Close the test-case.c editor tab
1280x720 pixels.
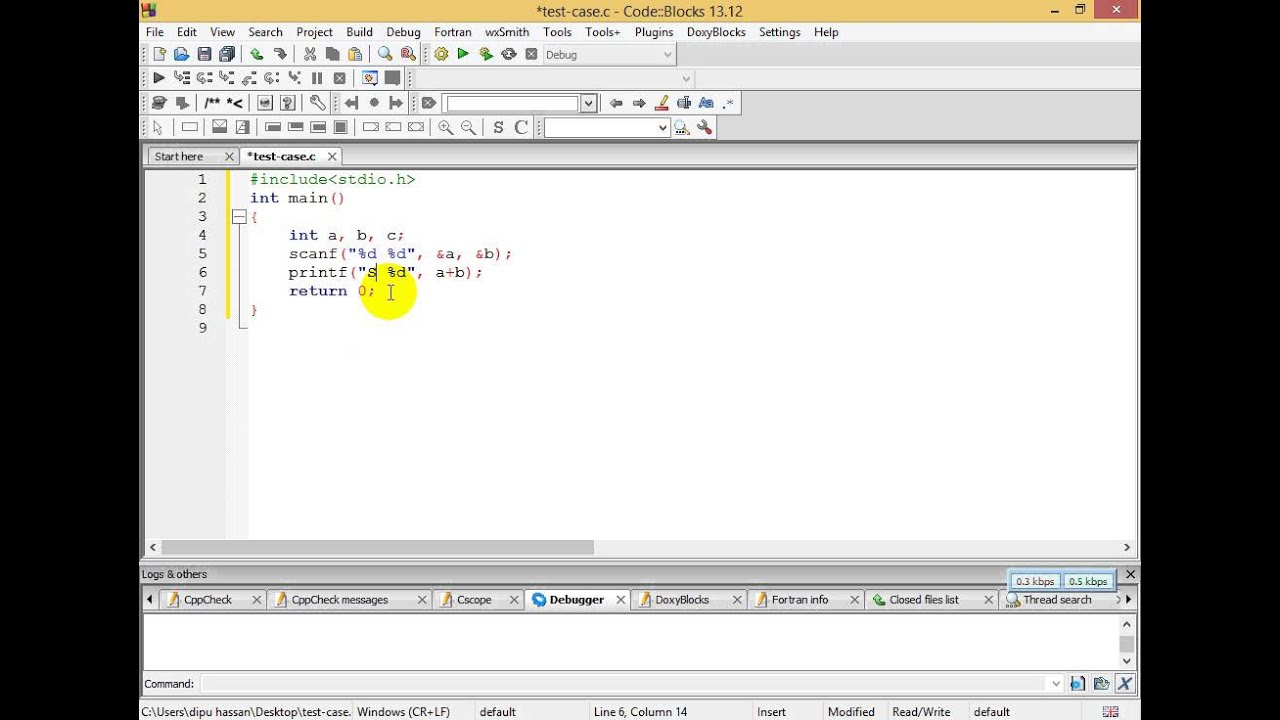[x=332, y=156]
